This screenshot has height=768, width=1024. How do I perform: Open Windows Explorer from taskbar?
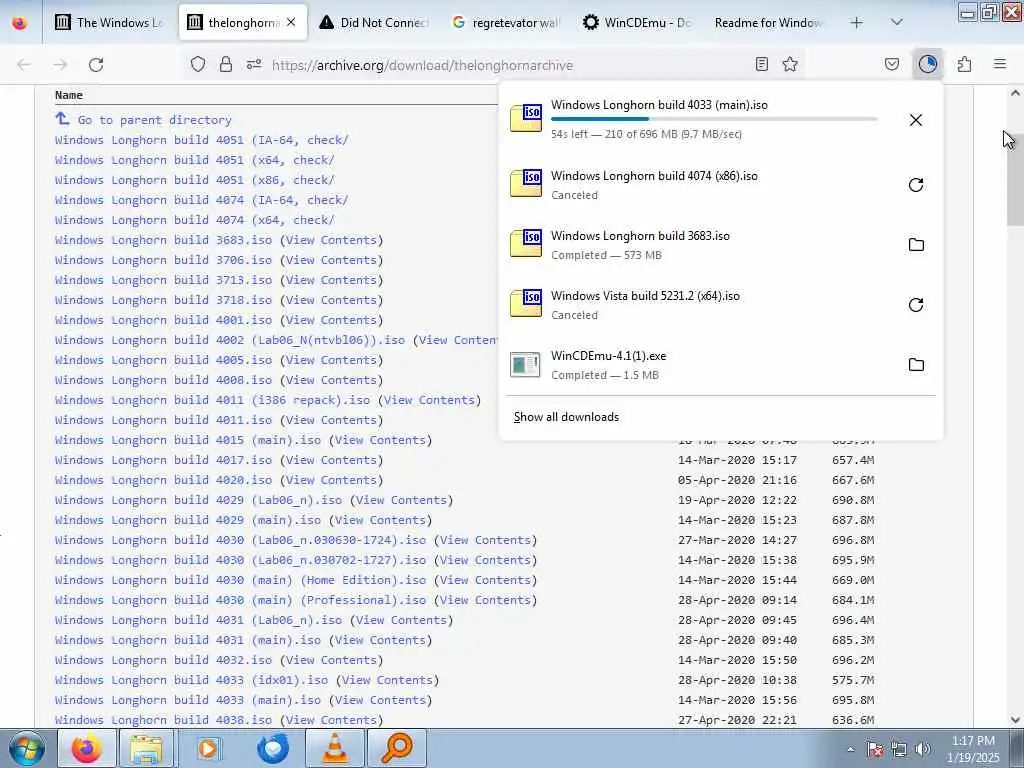(146, 748)
